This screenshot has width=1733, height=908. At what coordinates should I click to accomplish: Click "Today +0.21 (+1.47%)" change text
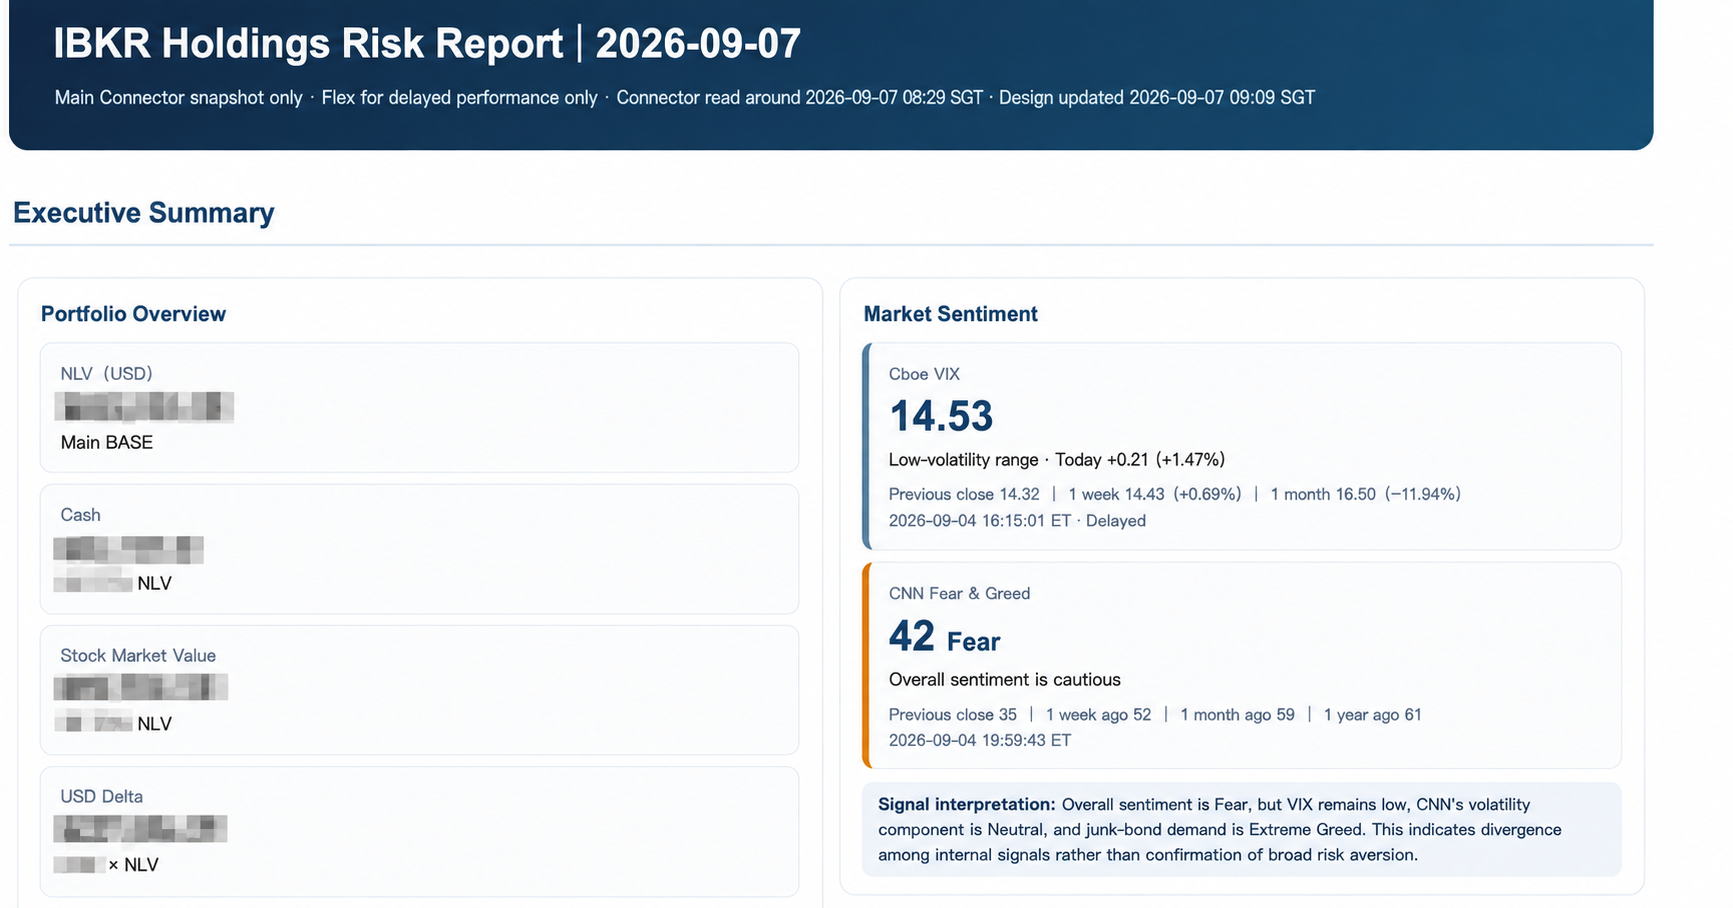pyautogui.click(x=1140, y=460)
